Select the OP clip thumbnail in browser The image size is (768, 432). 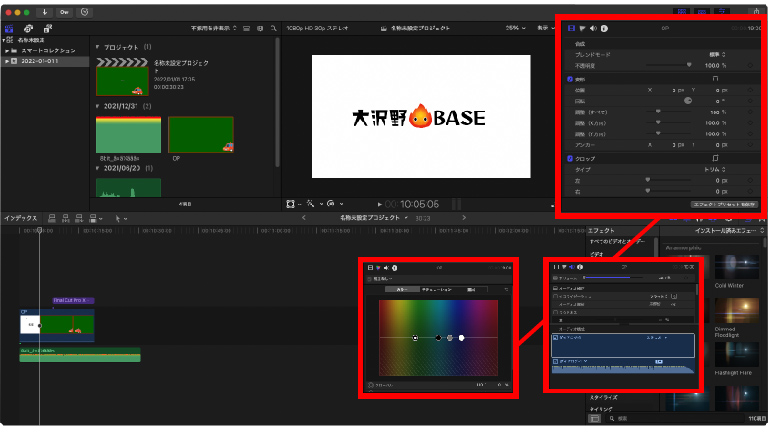(201, 135)
